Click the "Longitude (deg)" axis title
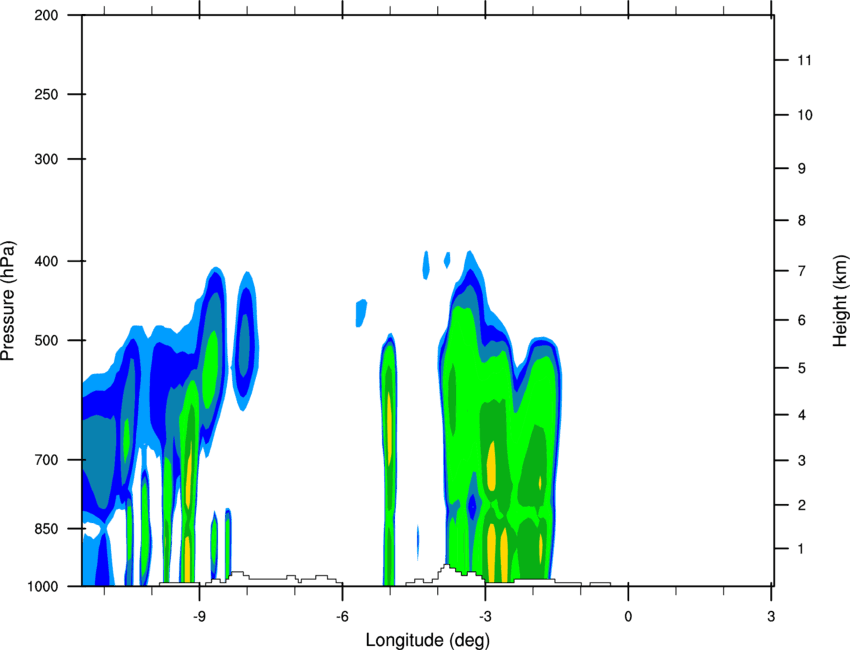This screenshot has width=850, height=650. [x=428, y=640]
